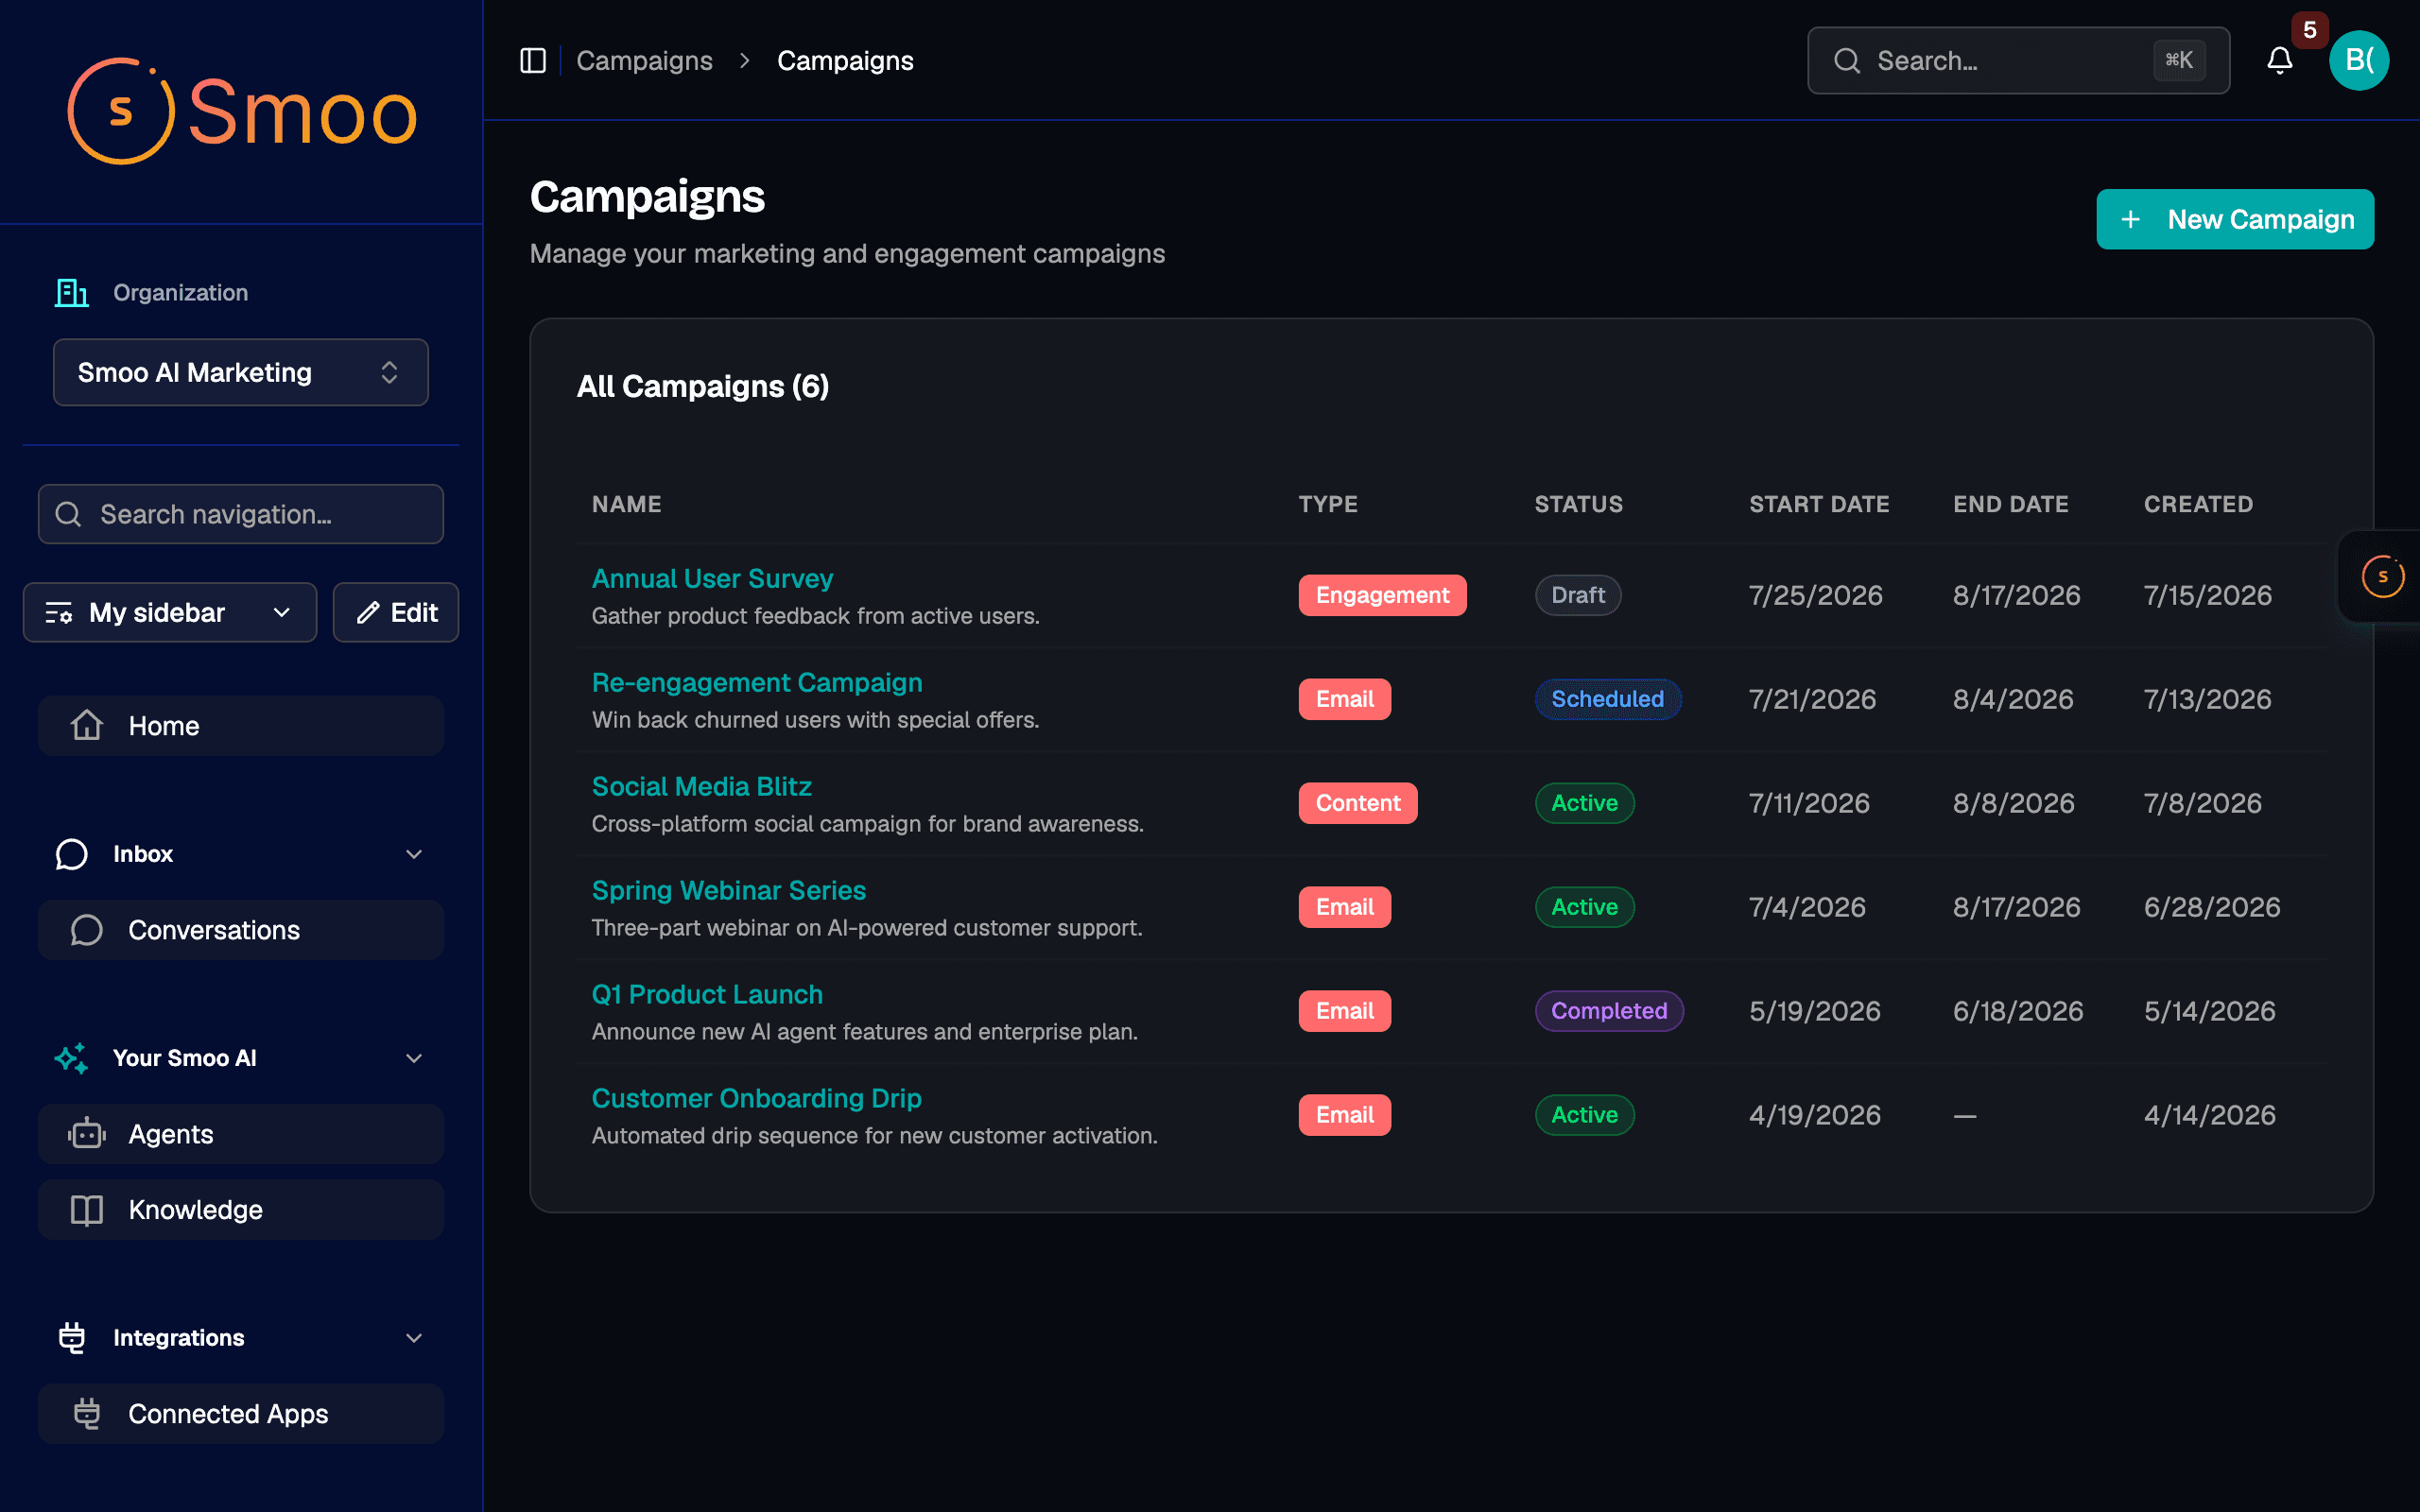Toggle the sidebar panel icon
Image resolution: width=2420 pixels, height=1512 pixels.
point(533,61)
